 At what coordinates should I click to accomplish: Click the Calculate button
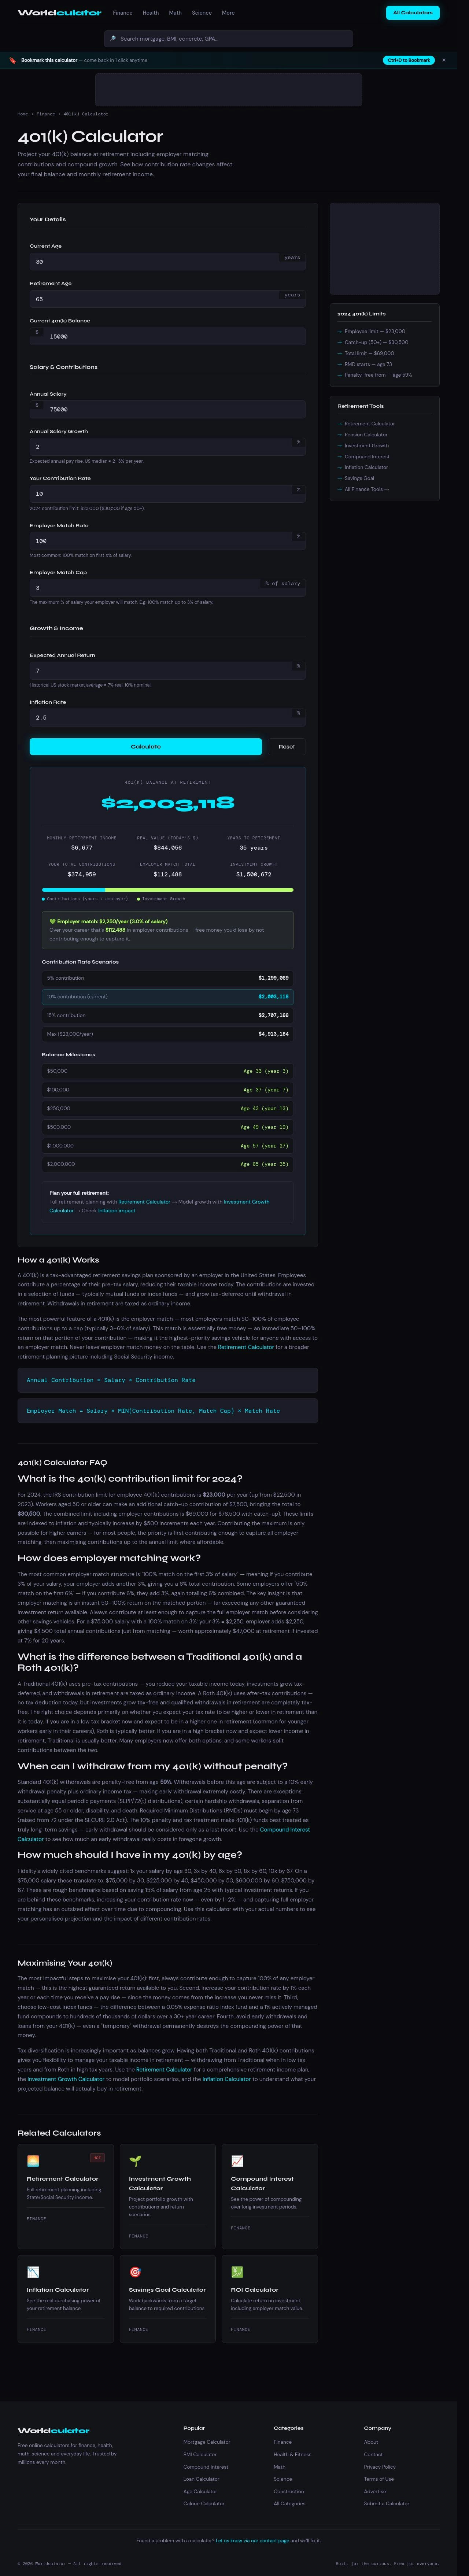tap(146, 747)
